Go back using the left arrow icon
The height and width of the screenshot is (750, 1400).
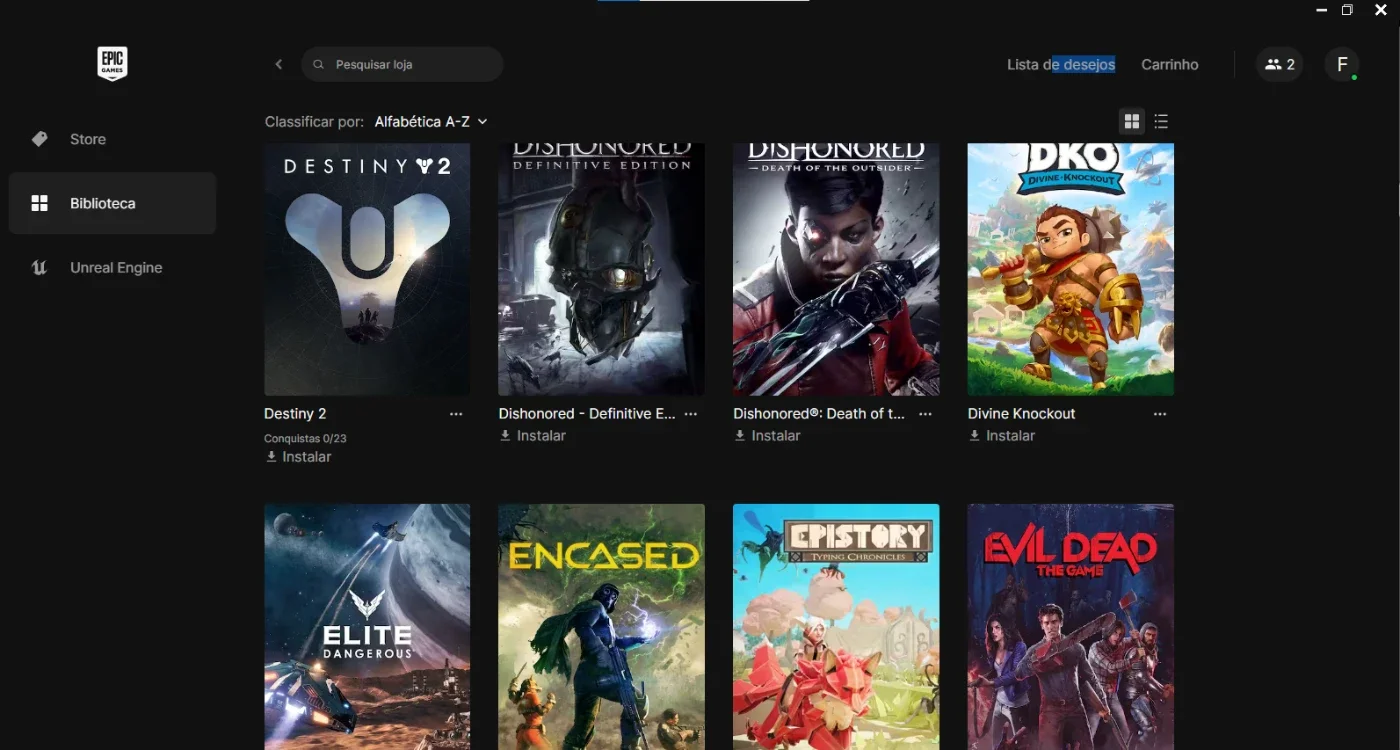tap(279, 64)
